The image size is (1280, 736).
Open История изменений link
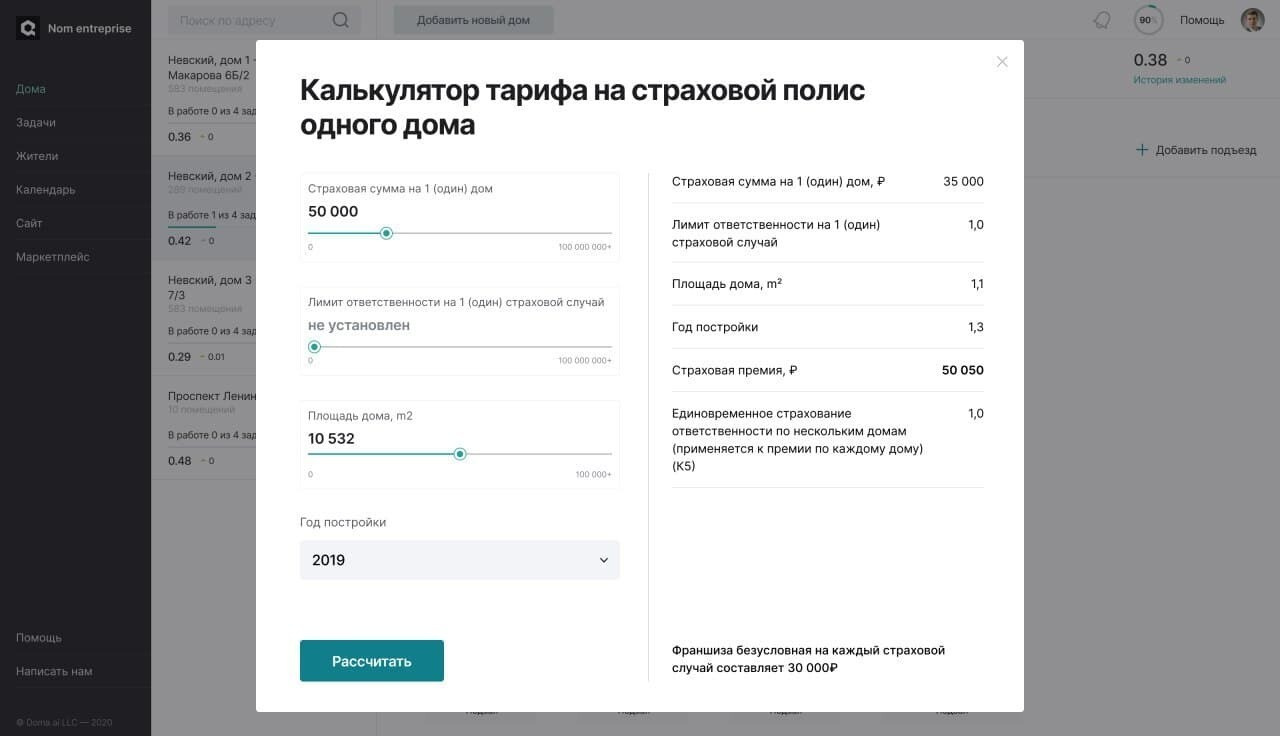coord(1179,80)
